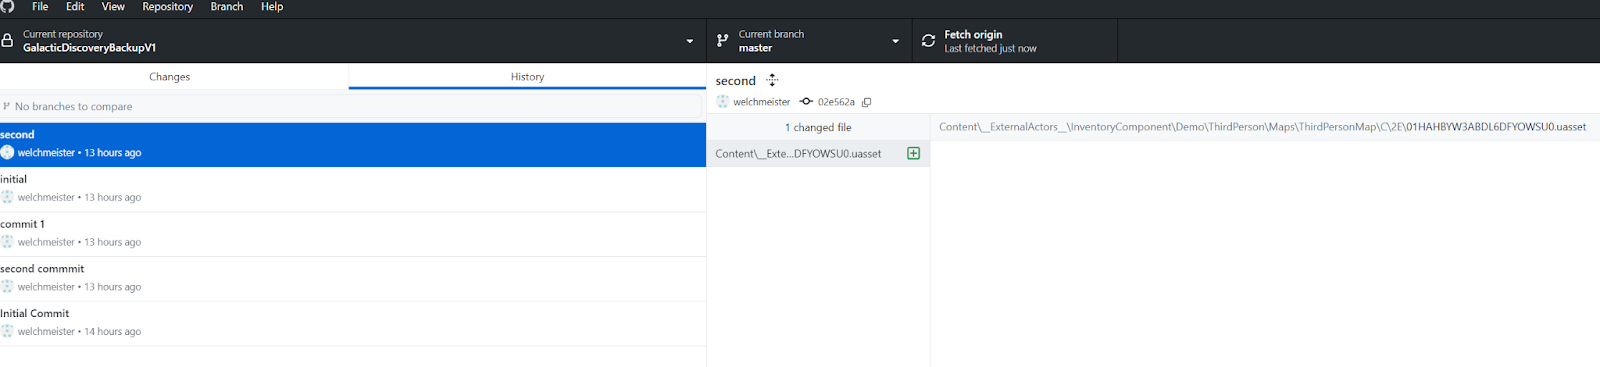1600x367 pixels.
Task: Open the Current branch master dropdown
Action: (809, 41)
